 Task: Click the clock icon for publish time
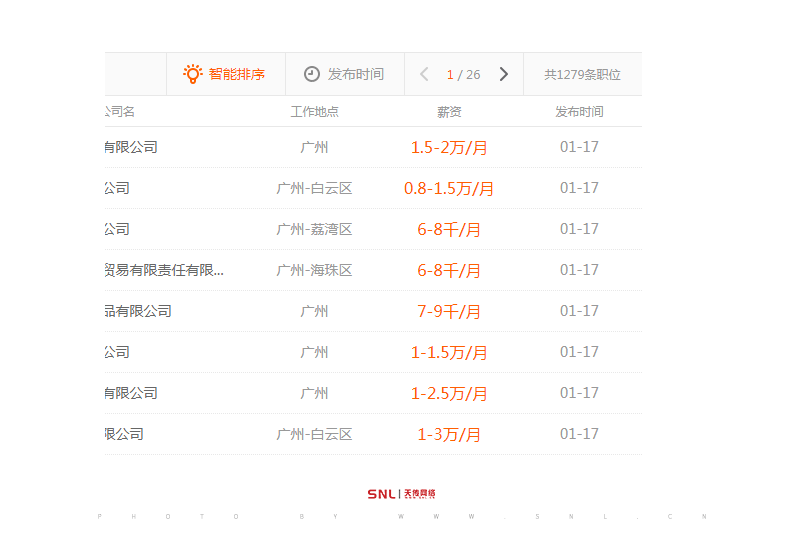312,74
